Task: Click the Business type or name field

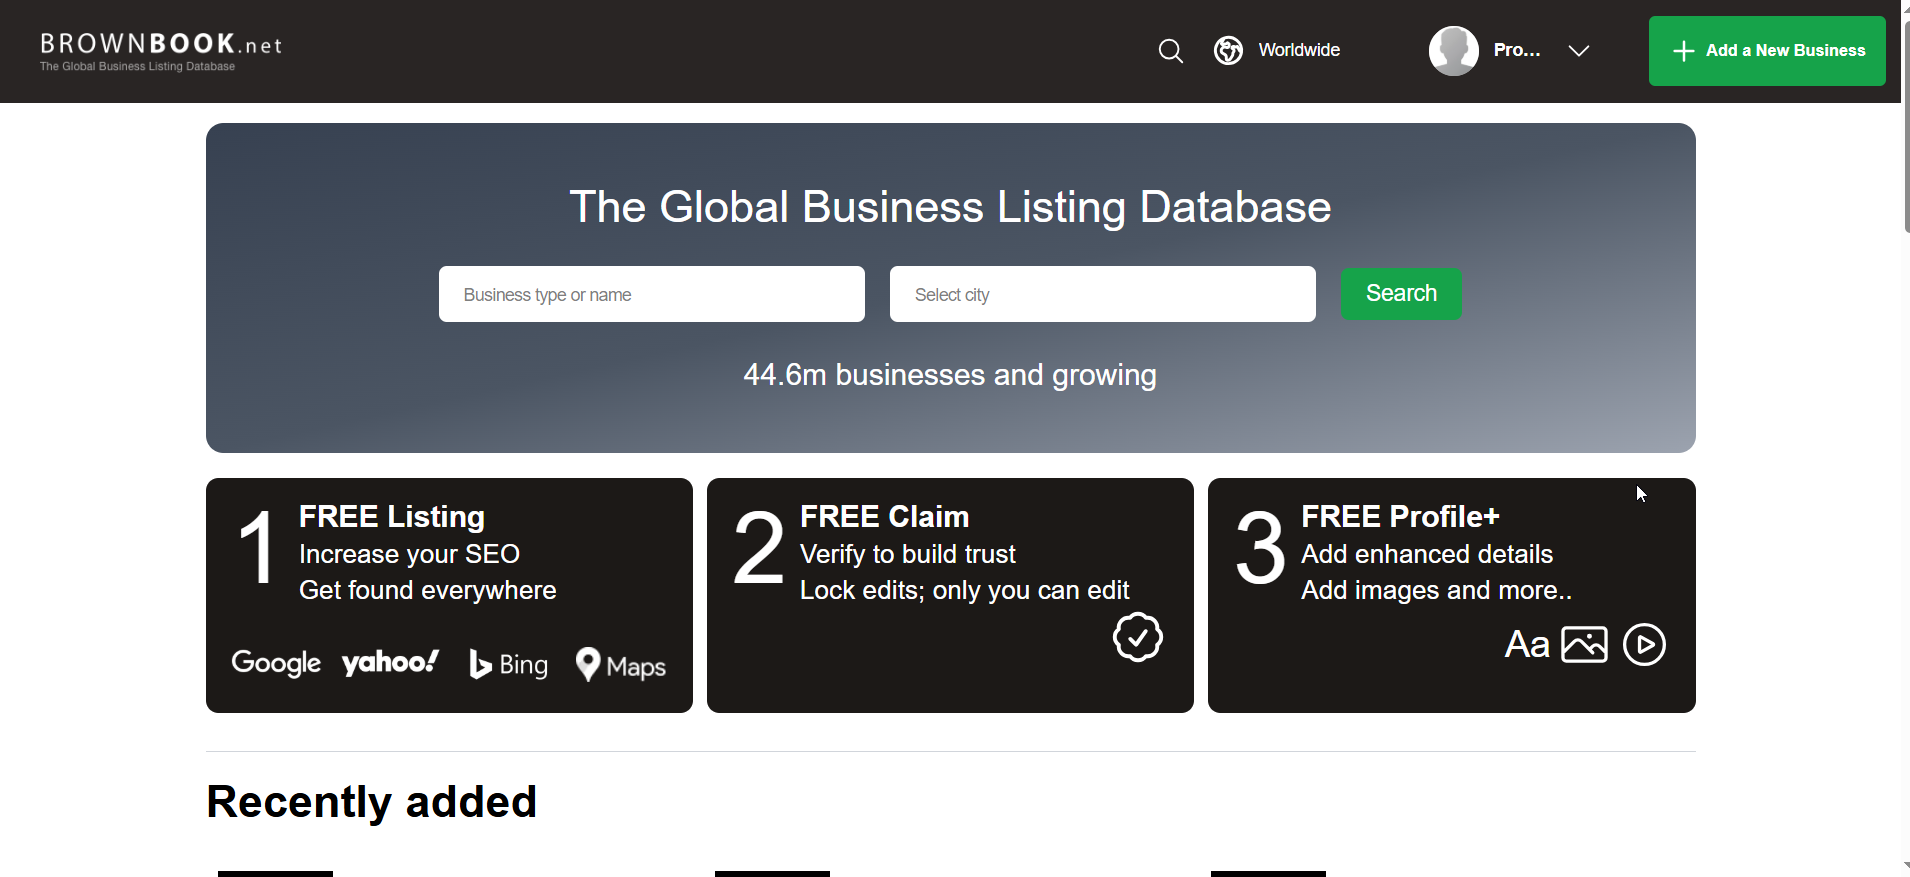Action: [x=651, y=294]
